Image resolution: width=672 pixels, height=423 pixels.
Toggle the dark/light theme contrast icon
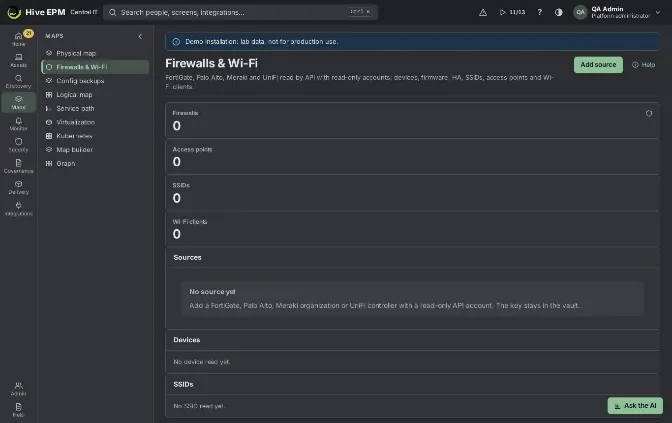pos(558,12)
